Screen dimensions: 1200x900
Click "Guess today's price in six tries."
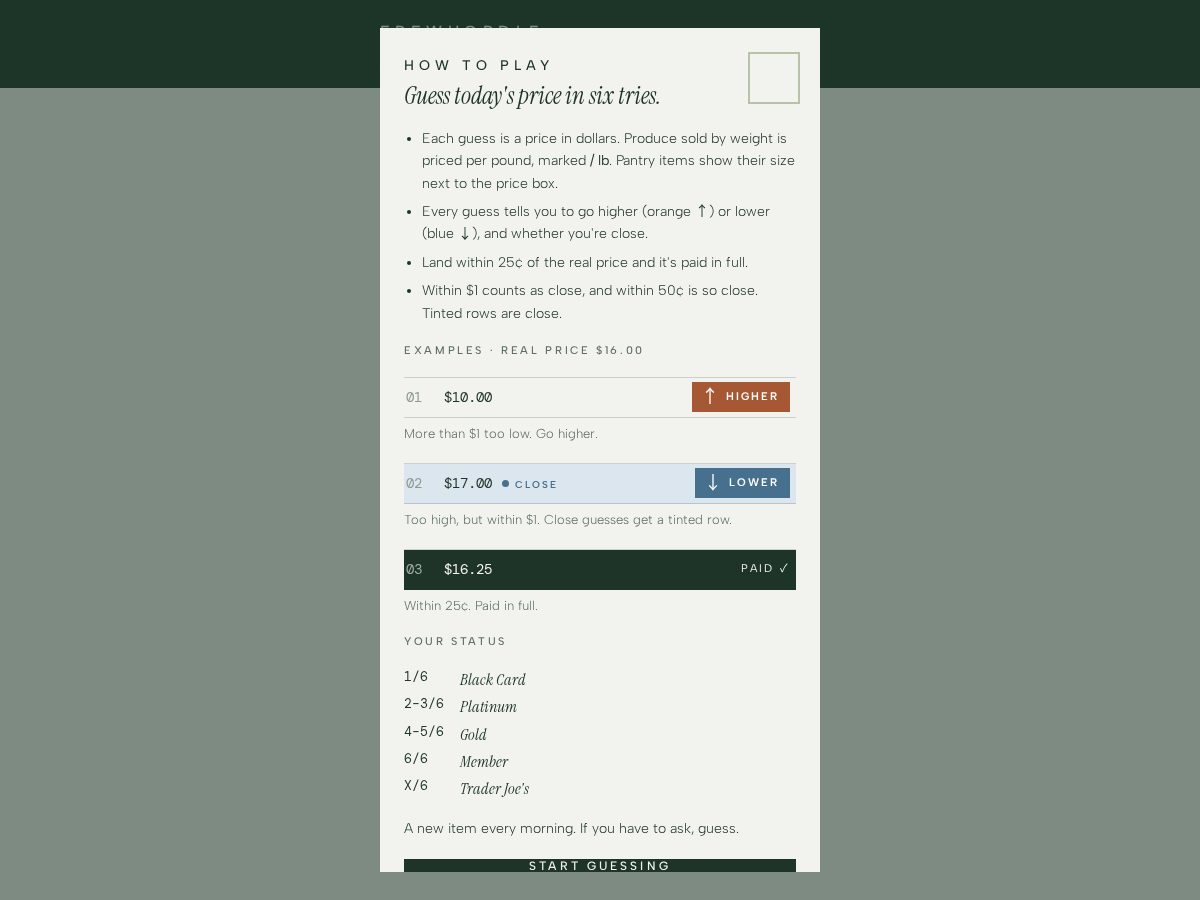coord(532,96)
